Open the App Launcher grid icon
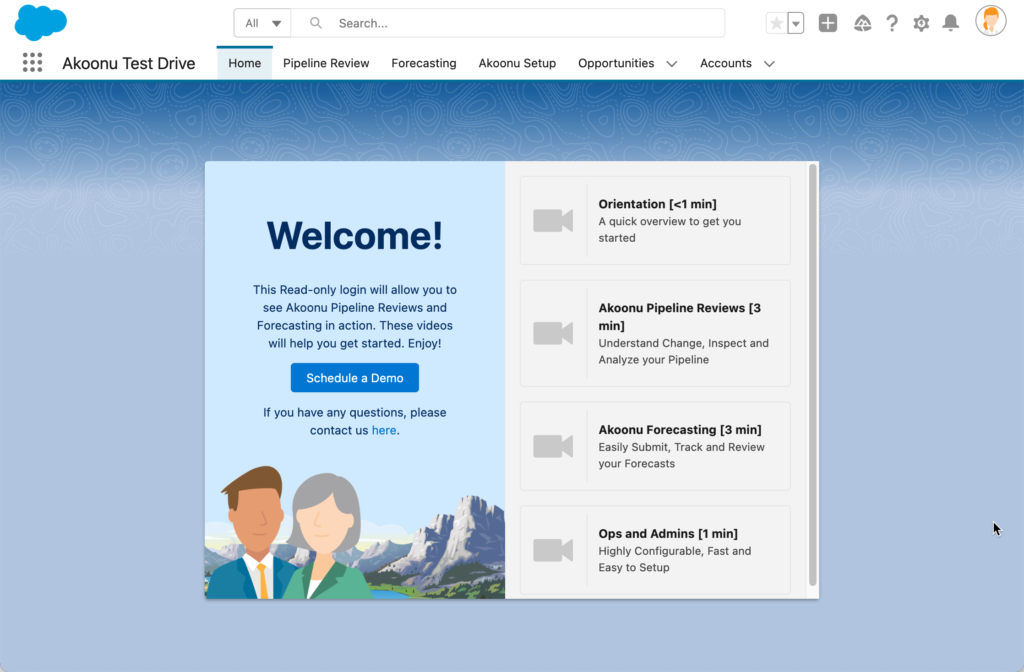Image resolution: width=1024 pixels, height=672 pixels. 32,63
